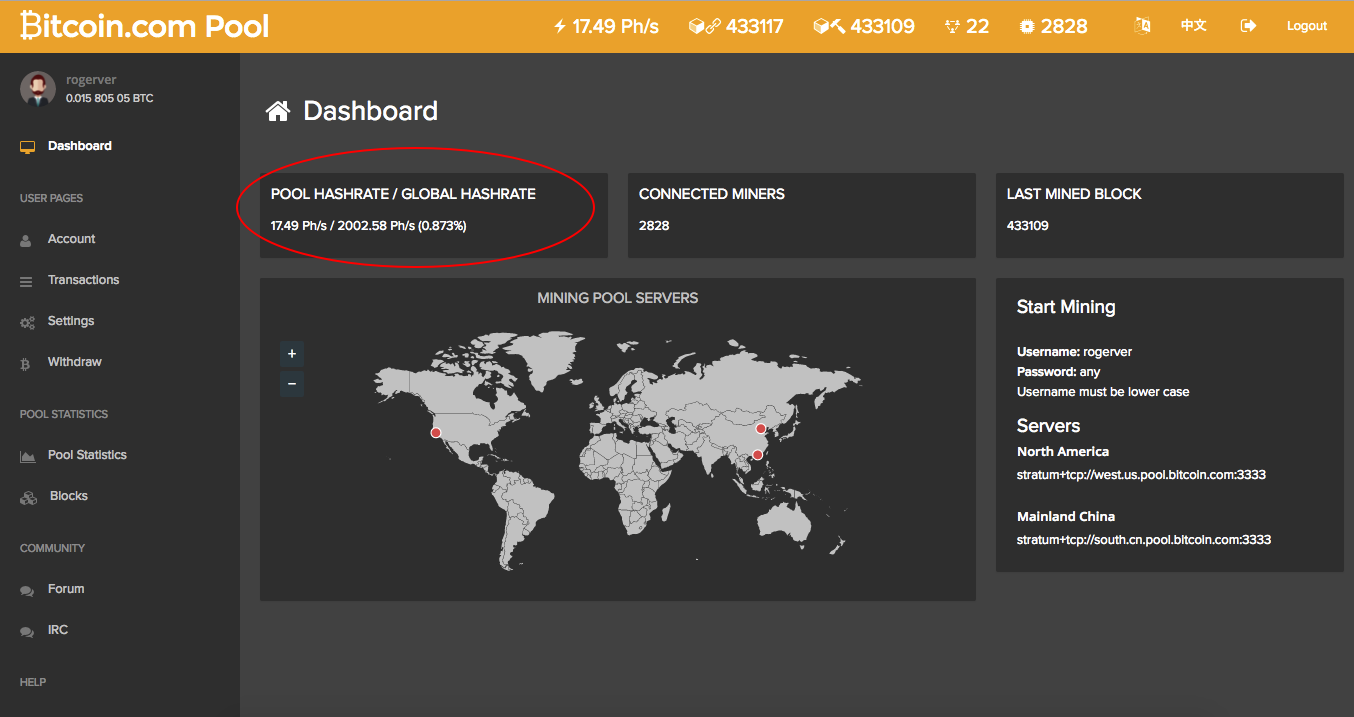Zoom out on the map with minus button
This screenshot has height=717, width=1354.
click(292, 384)
